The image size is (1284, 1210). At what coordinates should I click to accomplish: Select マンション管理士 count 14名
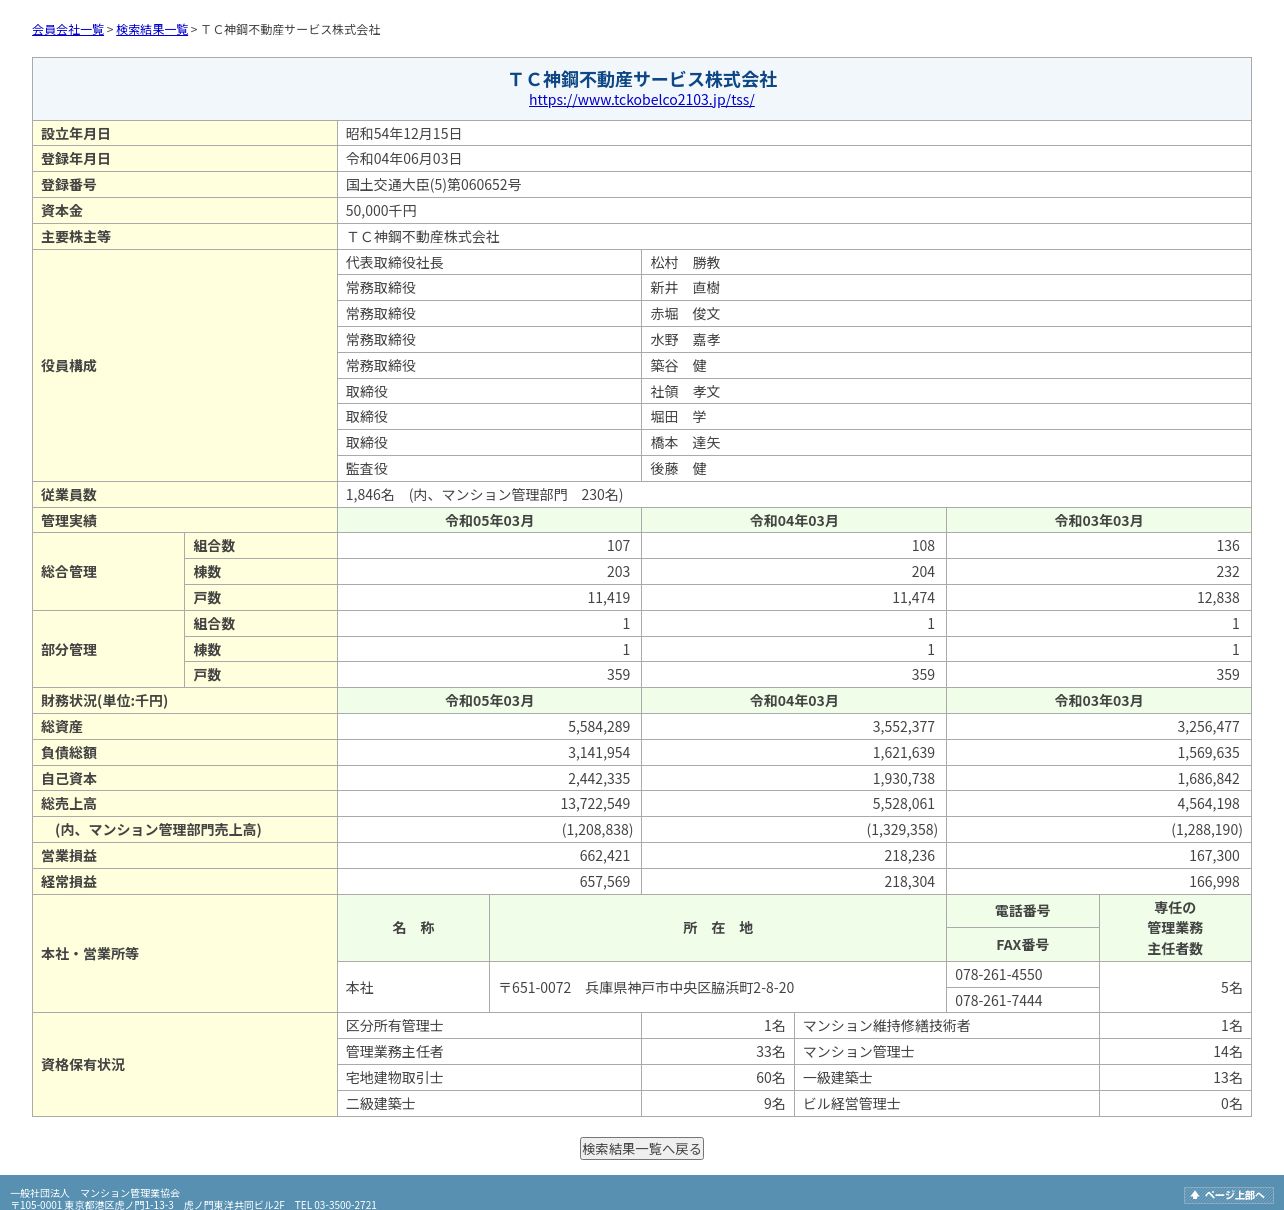(1228, 1052)
